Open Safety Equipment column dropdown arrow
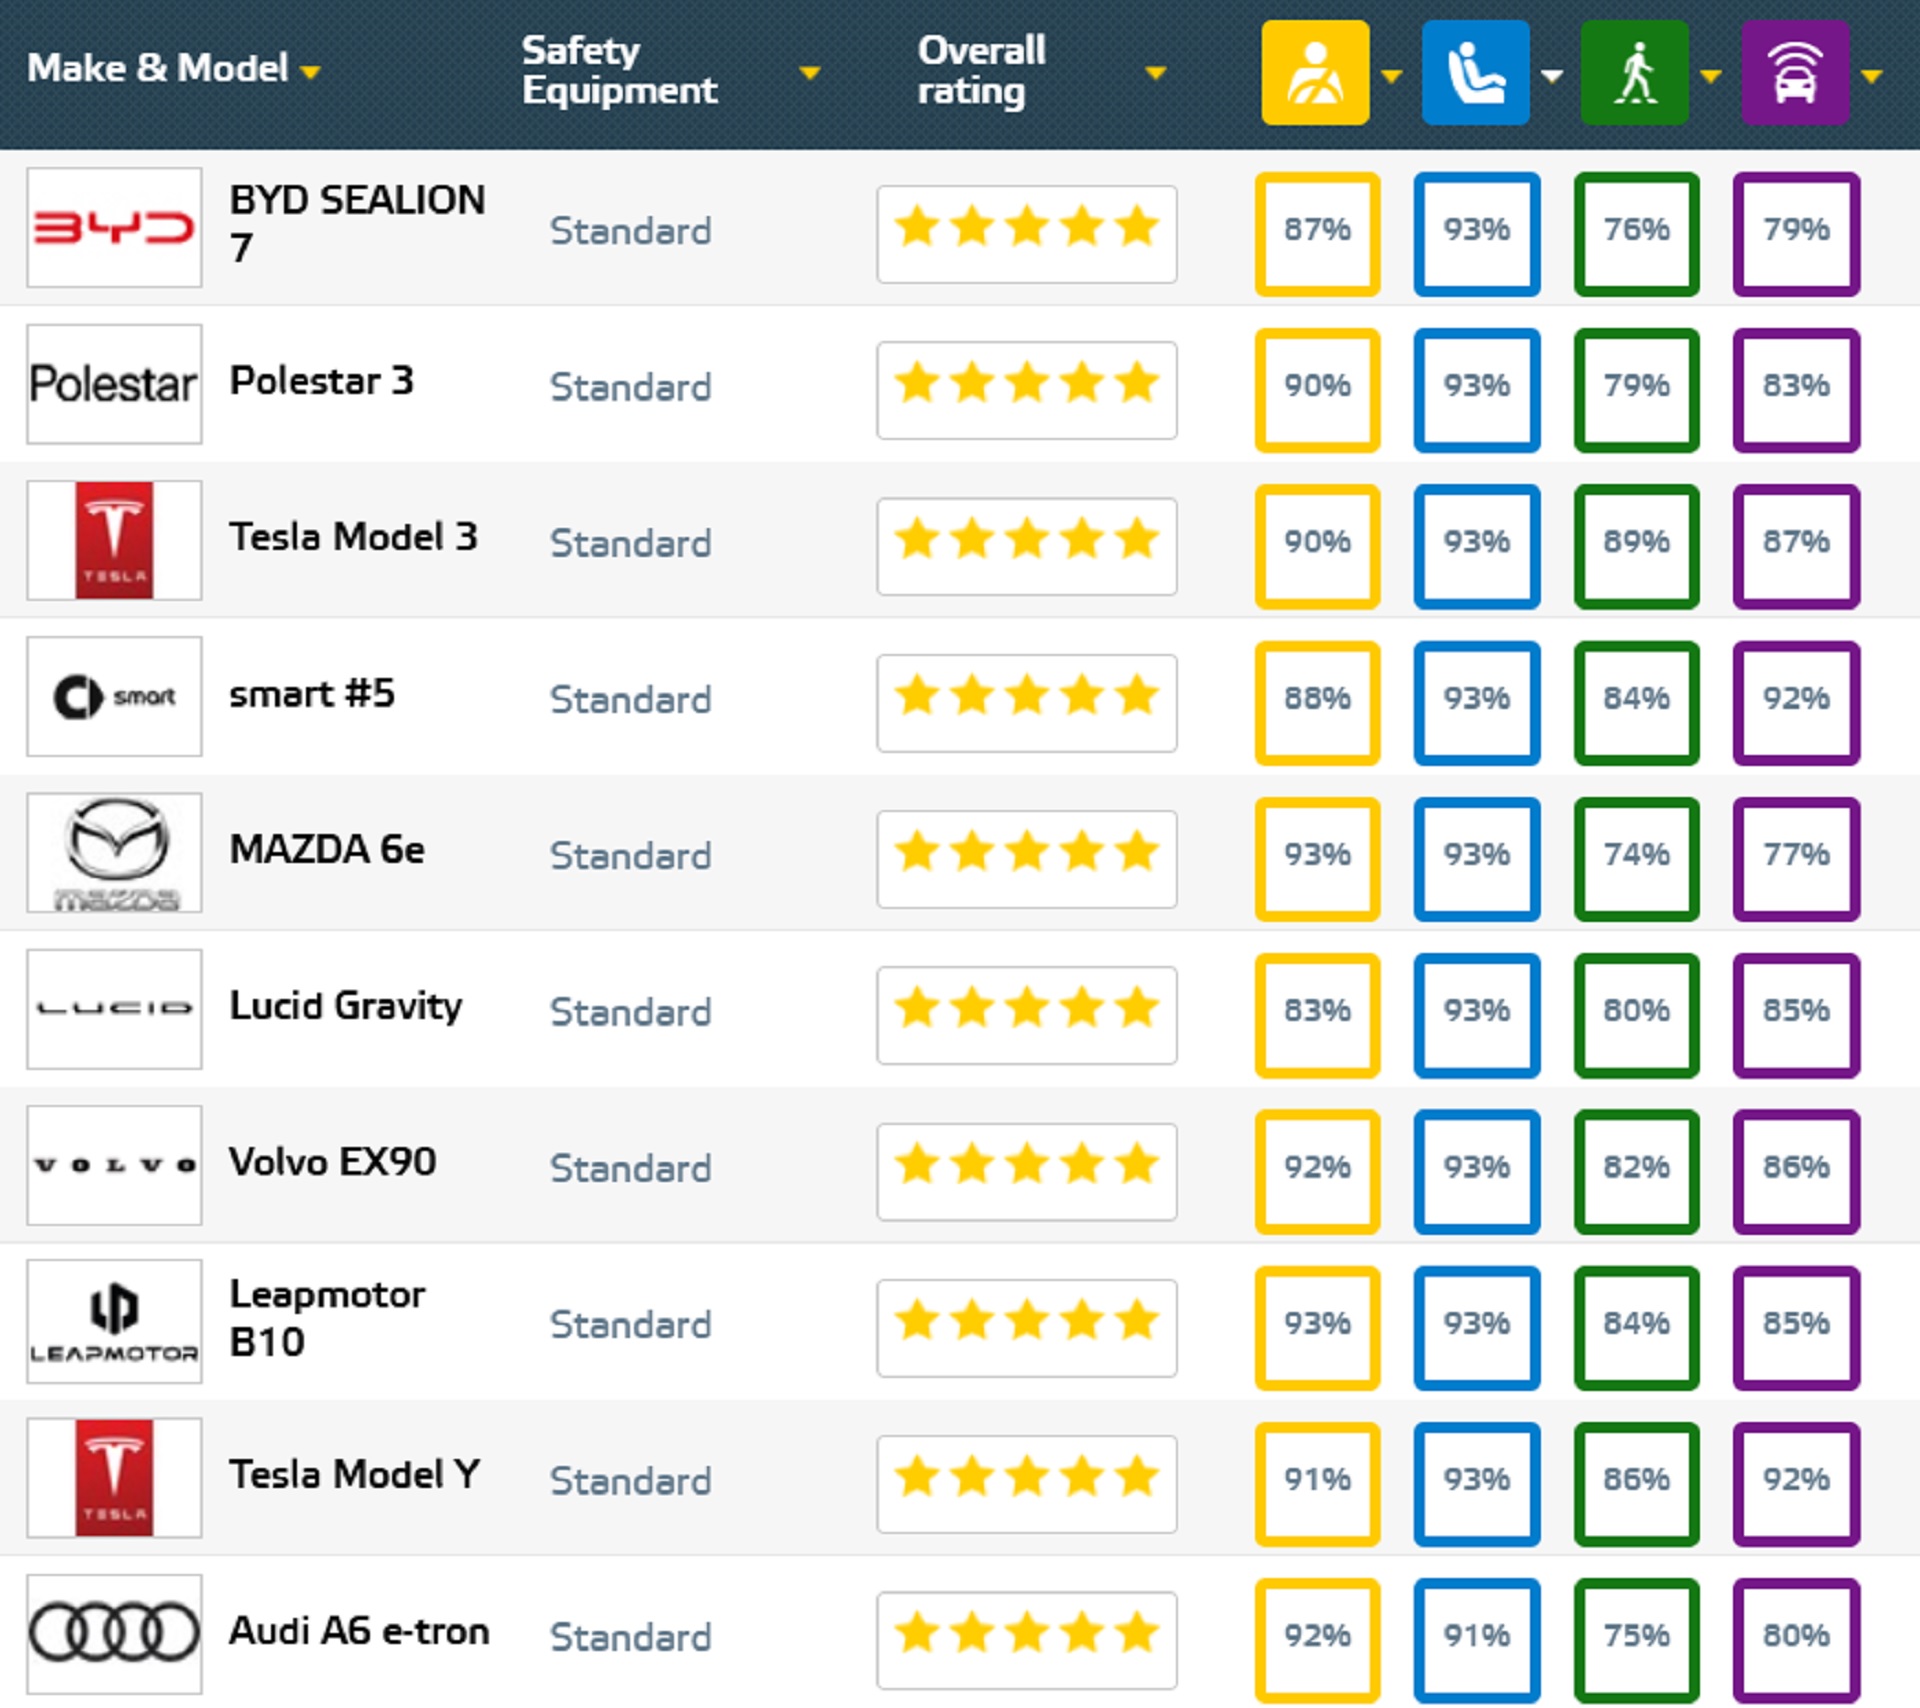The height and width of the screenshot is (1708, 1920). pos(810,73)
